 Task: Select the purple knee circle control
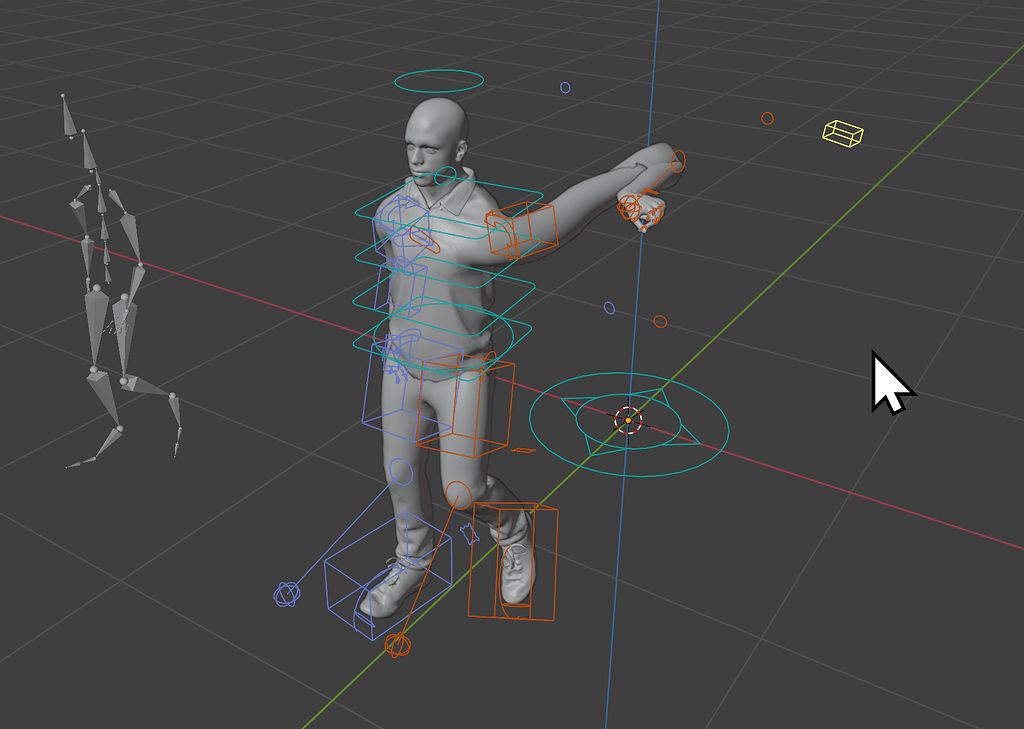pos(401,472)
